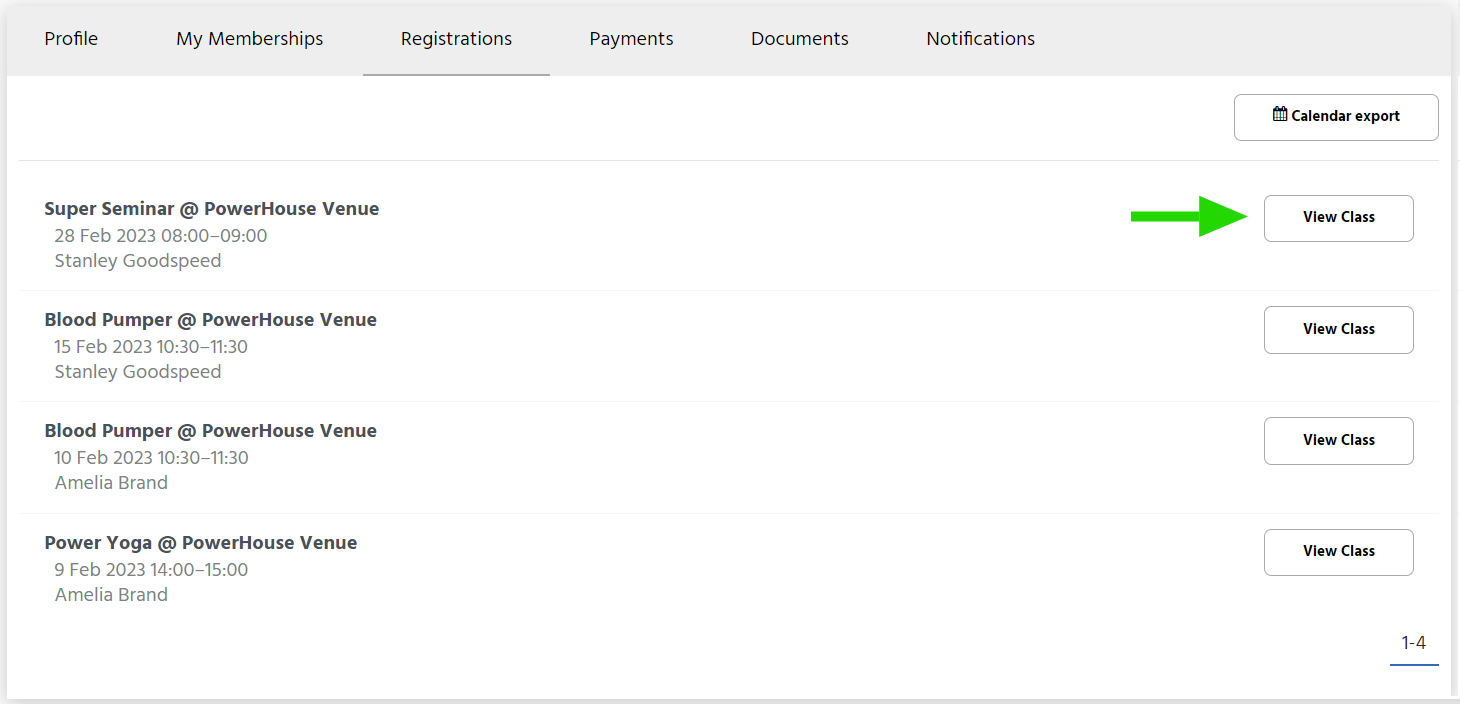Open the Profile tab
The height and width of the screenshot is (704, 1460).
click(x=71, y=39)
